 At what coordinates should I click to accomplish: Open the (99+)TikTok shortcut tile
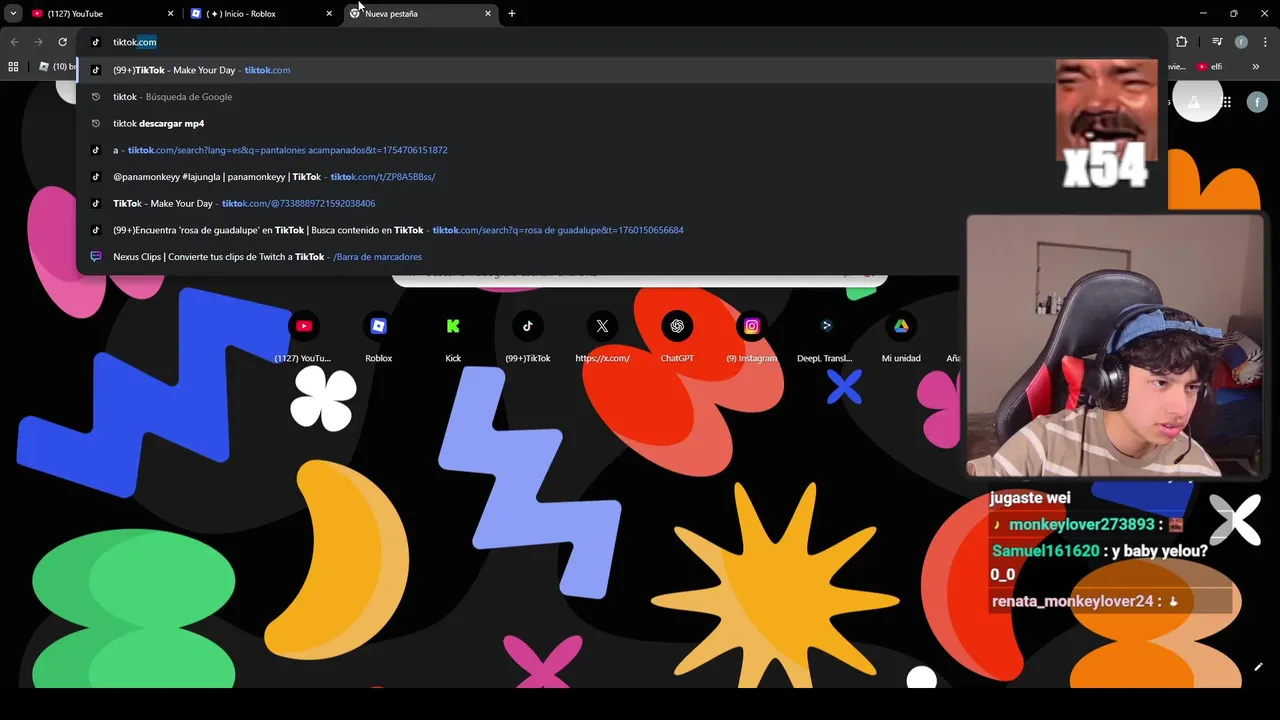[528, 337]
